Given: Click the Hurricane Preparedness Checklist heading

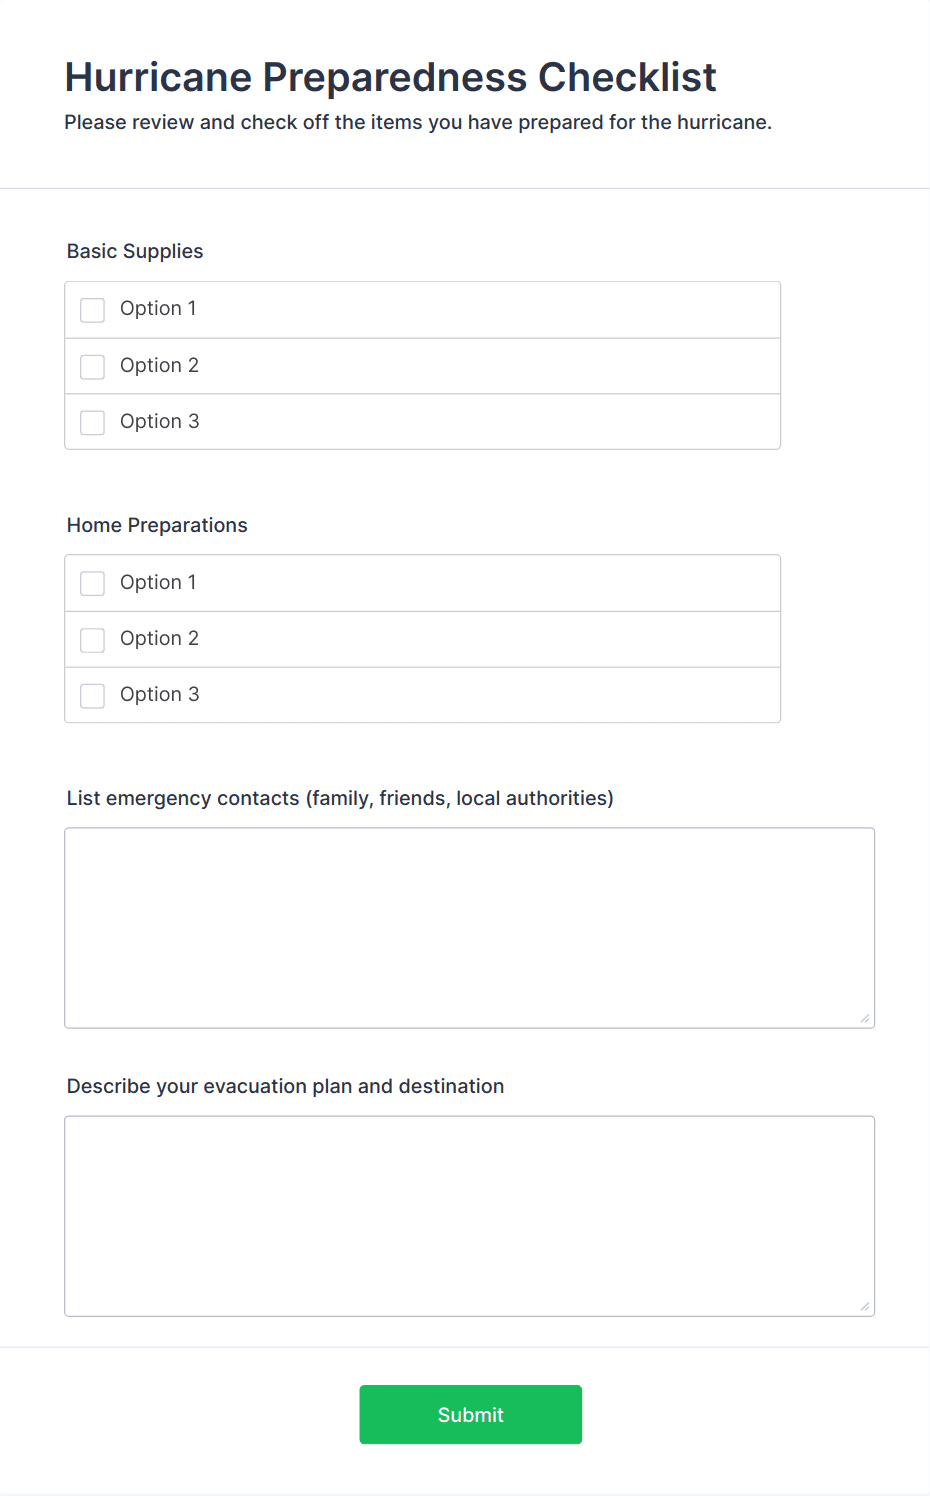Looking at the screenshot, I should pos(390,77).
